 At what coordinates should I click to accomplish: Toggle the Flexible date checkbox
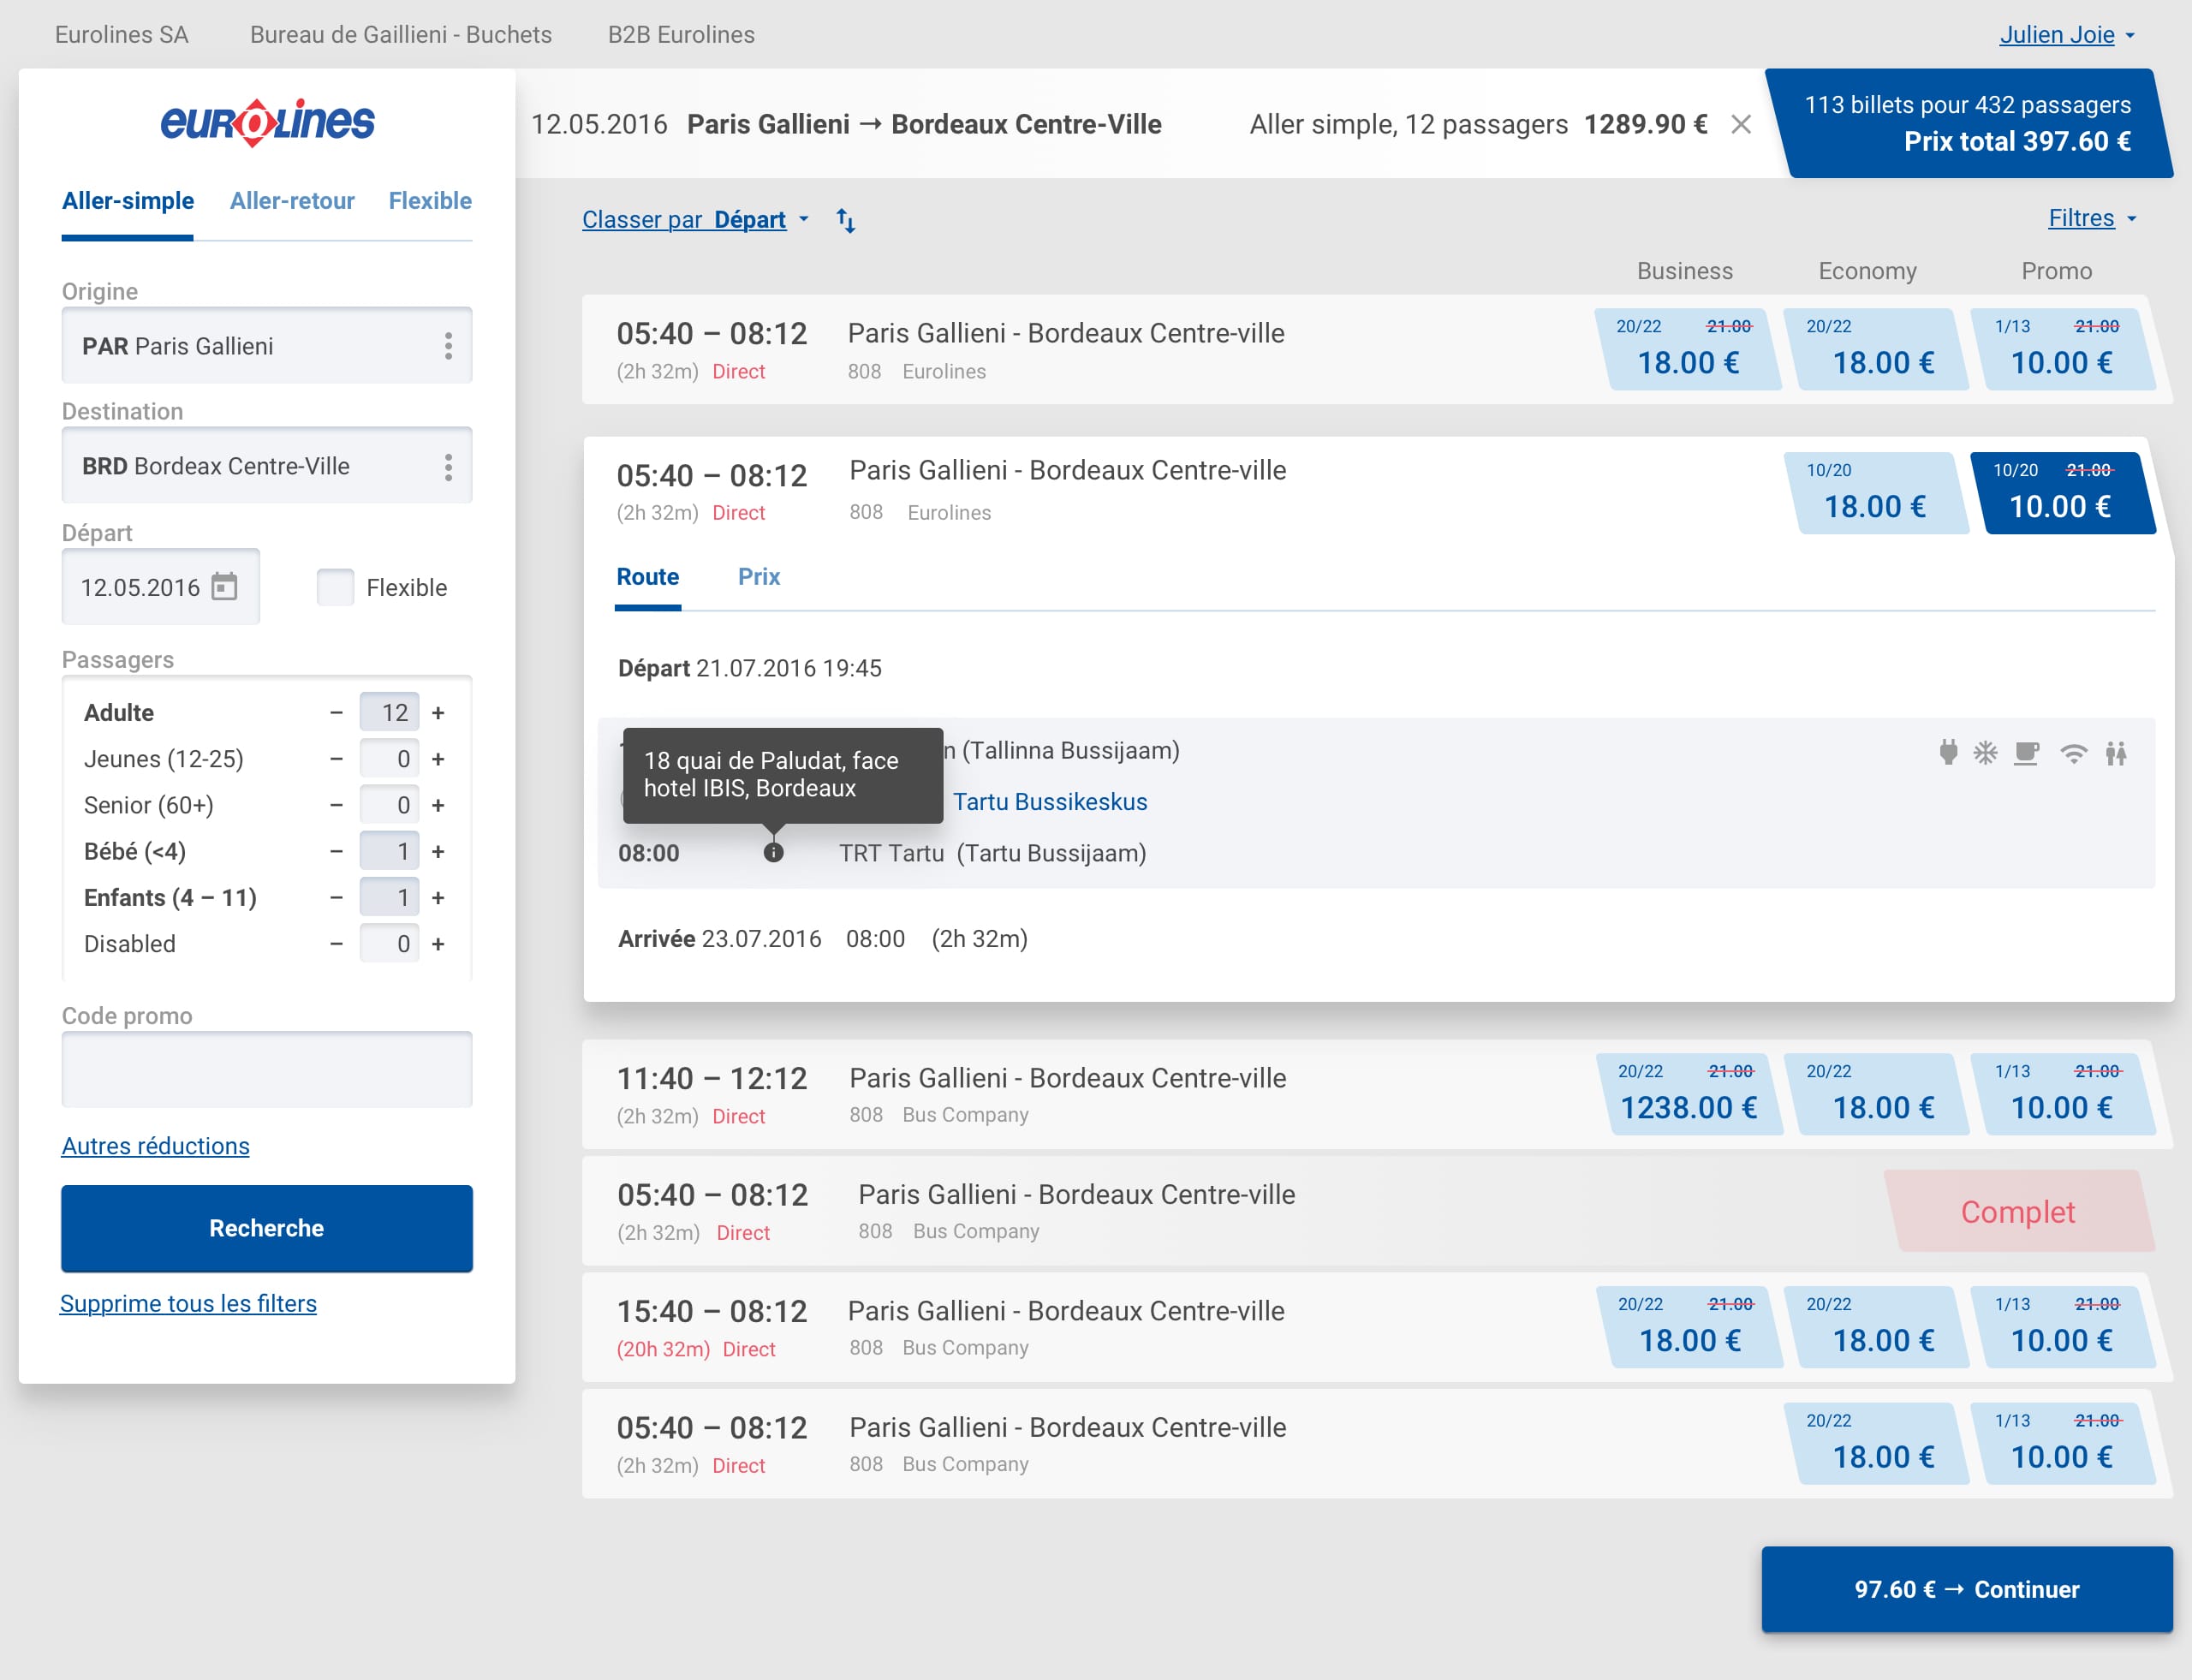point(335,587)
